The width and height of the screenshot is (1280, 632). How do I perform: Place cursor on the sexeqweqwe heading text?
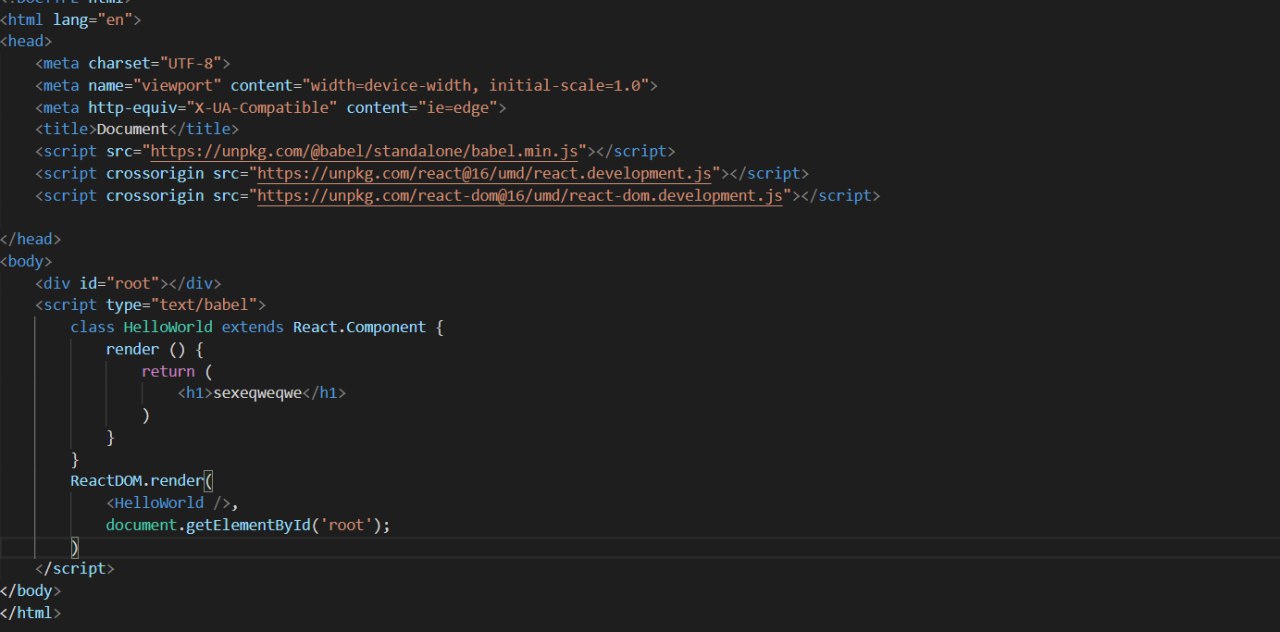257,393
